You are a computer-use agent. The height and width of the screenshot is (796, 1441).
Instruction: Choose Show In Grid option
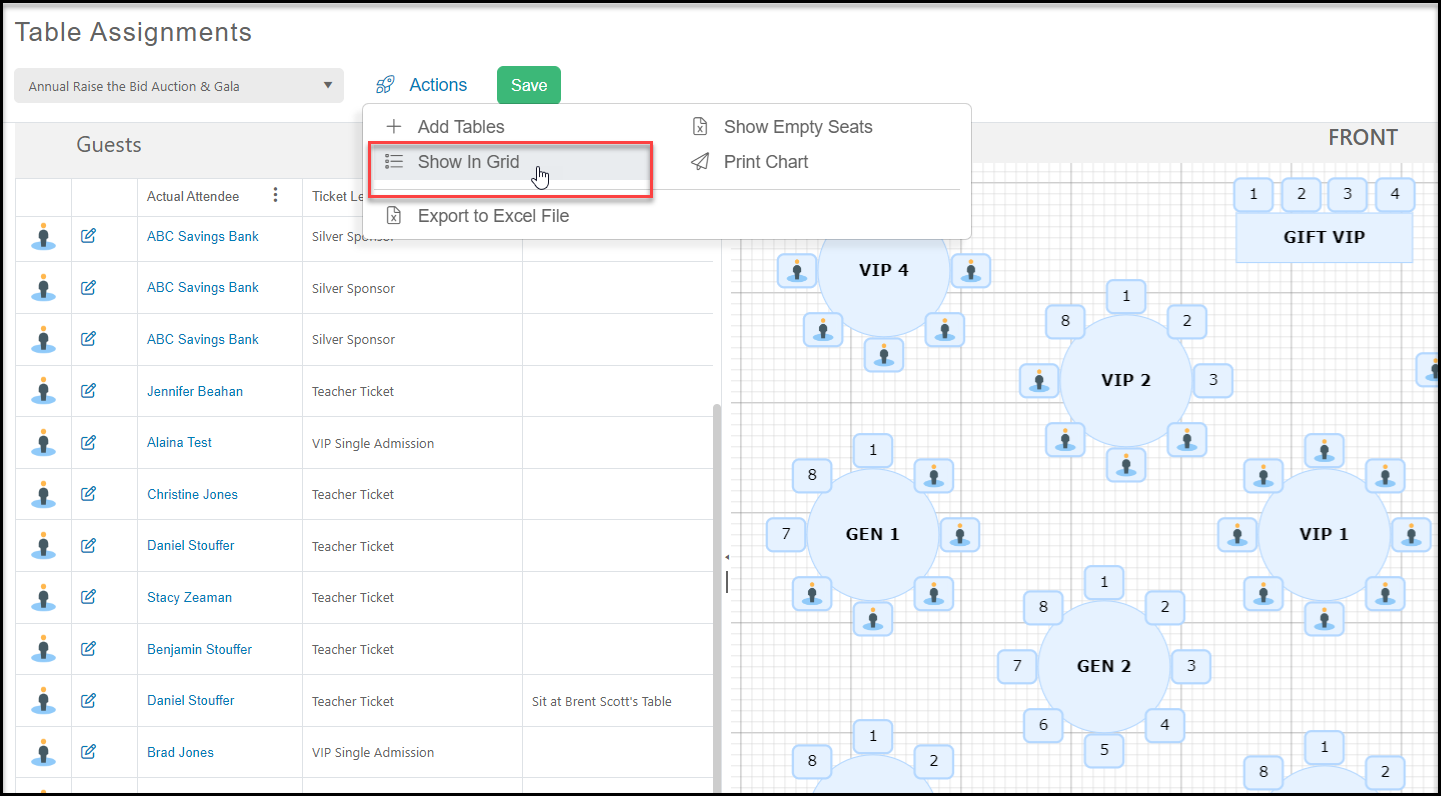(x=468, y=162)
